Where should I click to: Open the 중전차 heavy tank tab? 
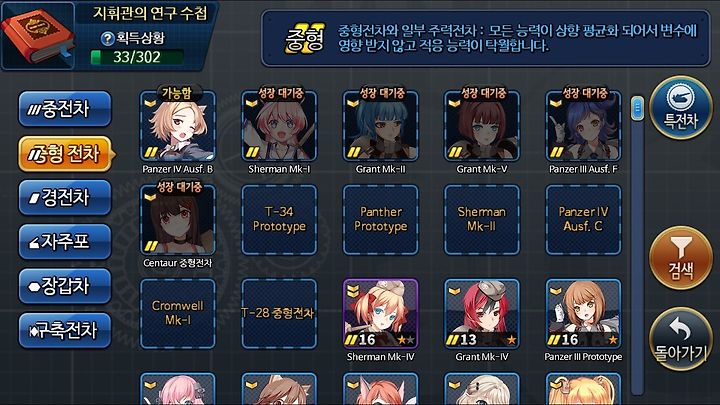pyautogui.click(x=65, y=109)
